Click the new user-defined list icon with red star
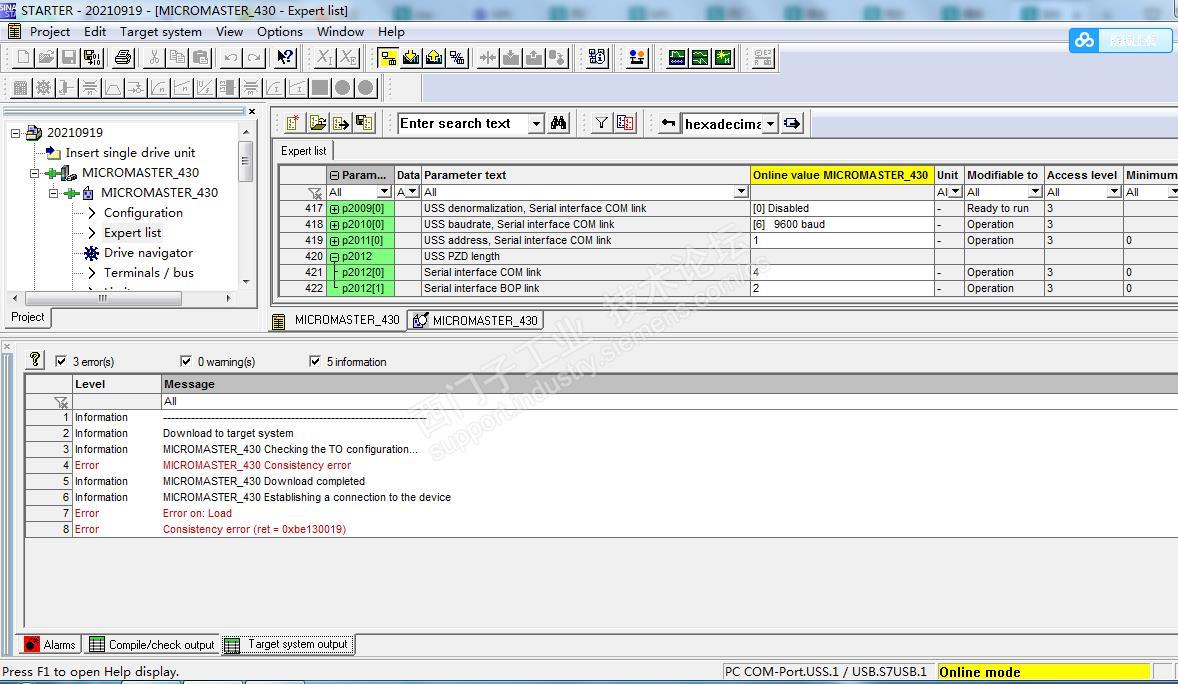The width and height of the screenshot is (1178, 684). [293, 123]
